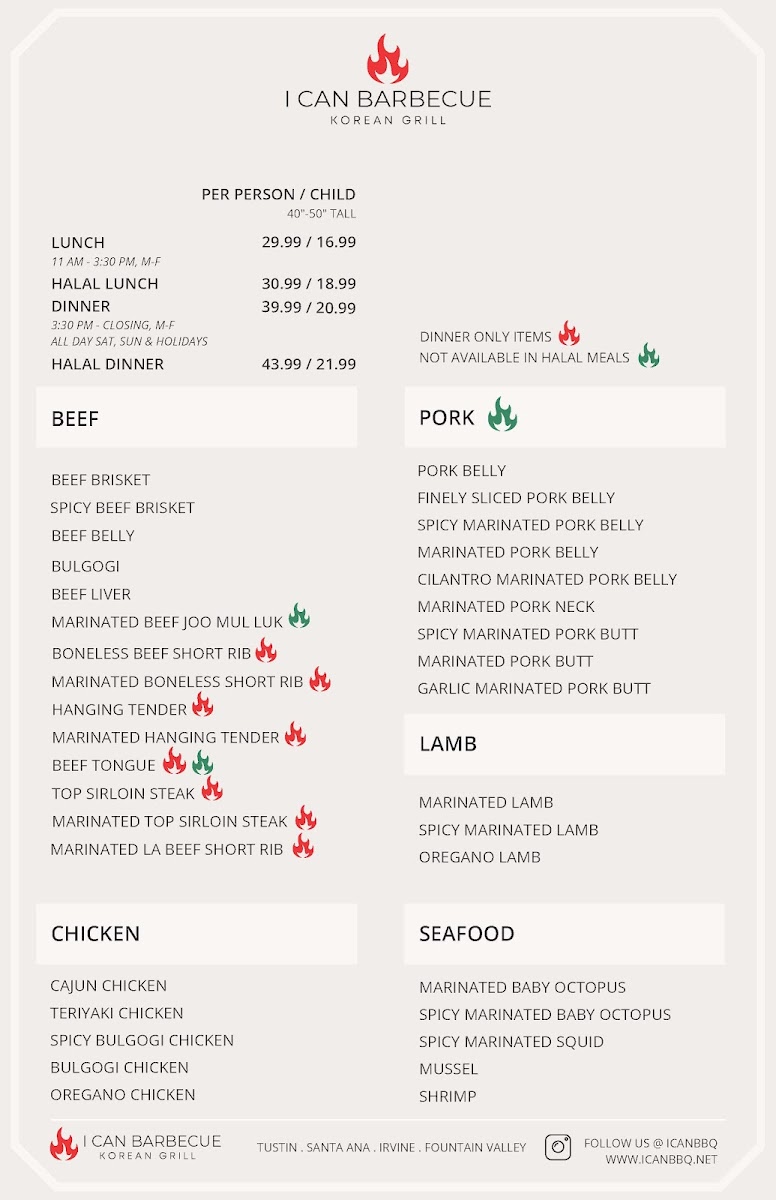Click the red flame beside Marinated LA Beef Short Rib
The width and height of the screenshot is (776, 1200).
[303, 847]
